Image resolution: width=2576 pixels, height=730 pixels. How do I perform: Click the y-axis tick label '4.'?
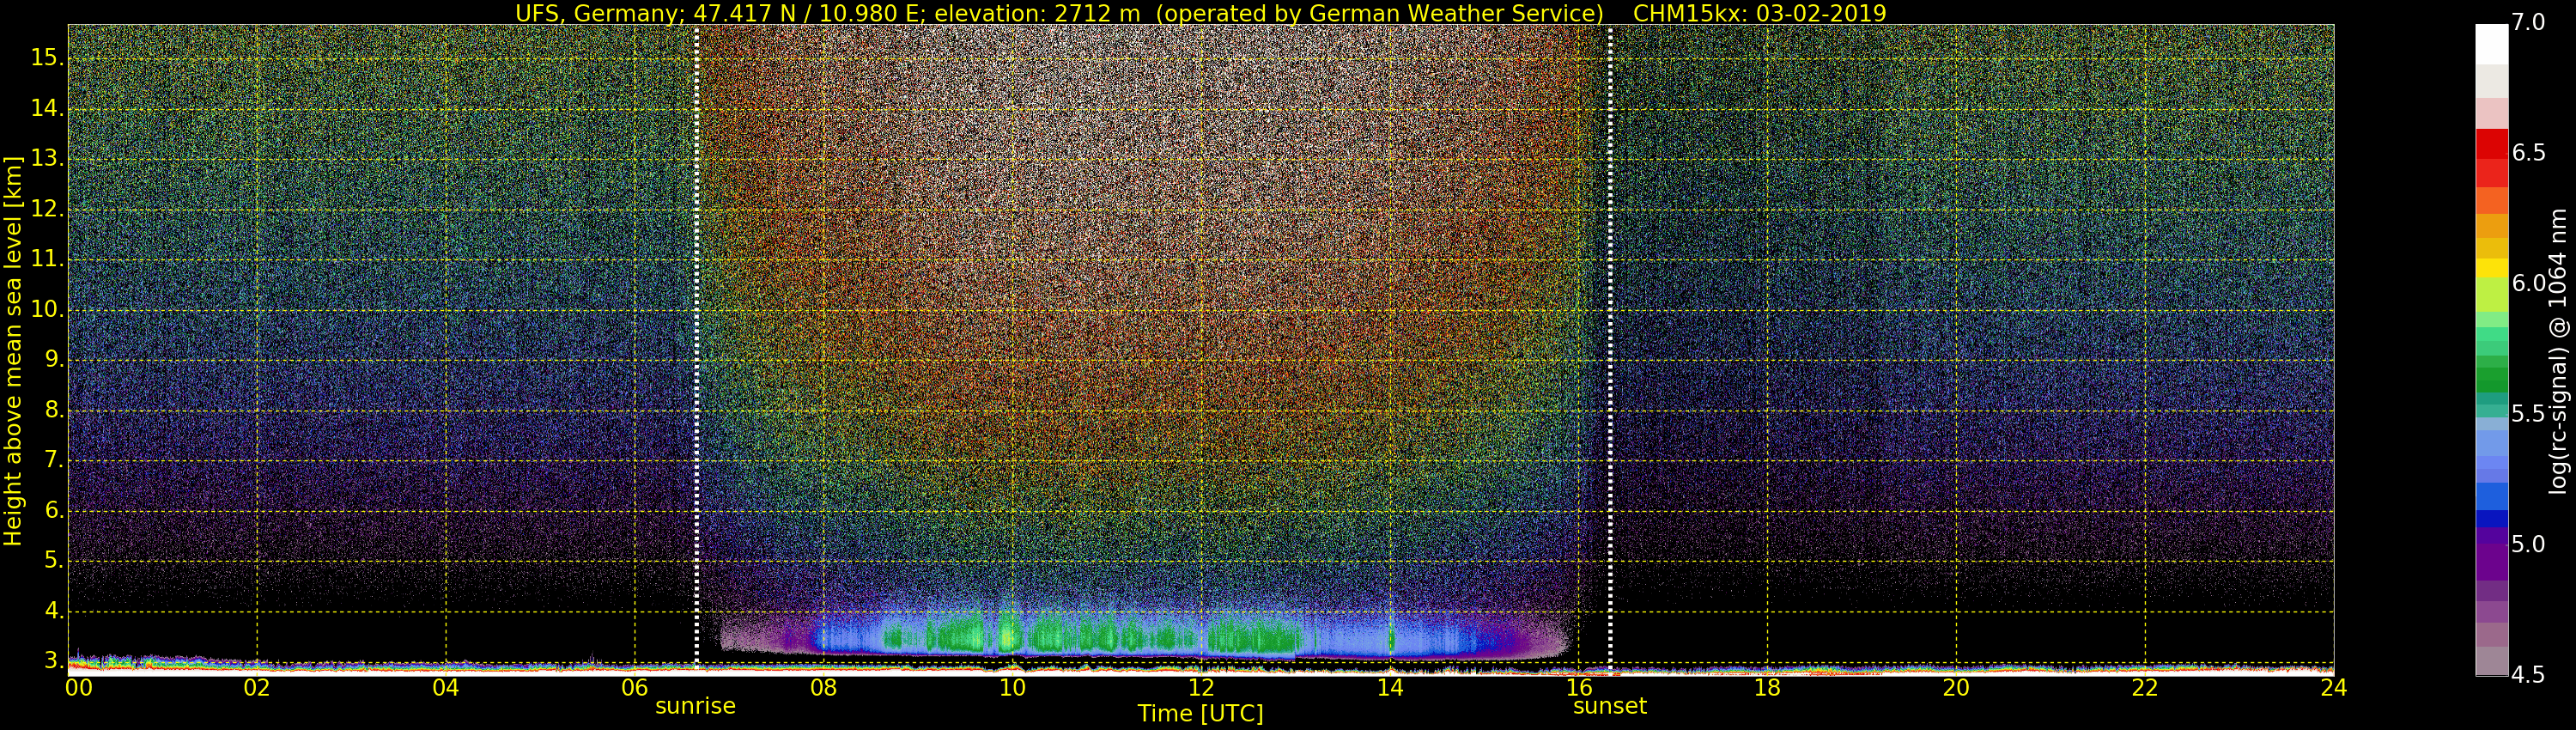[54, 610]
